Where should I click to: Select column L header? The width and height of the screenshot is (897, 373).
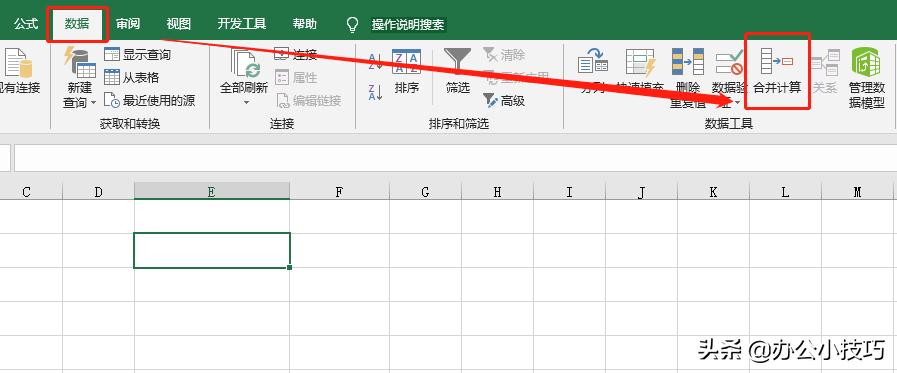pos(785,192)
